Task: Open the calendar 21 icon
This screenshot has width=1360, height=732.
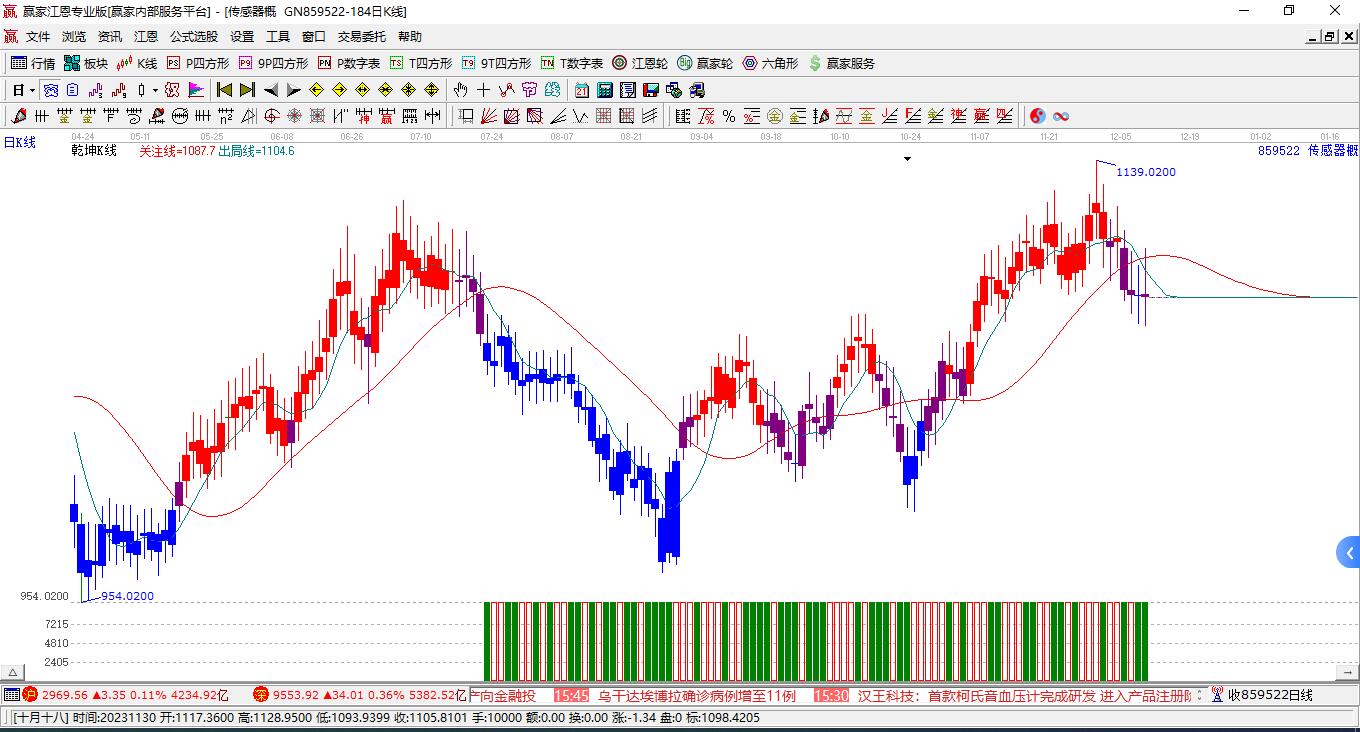Action: pyautogui.click(x=581, y=90)
